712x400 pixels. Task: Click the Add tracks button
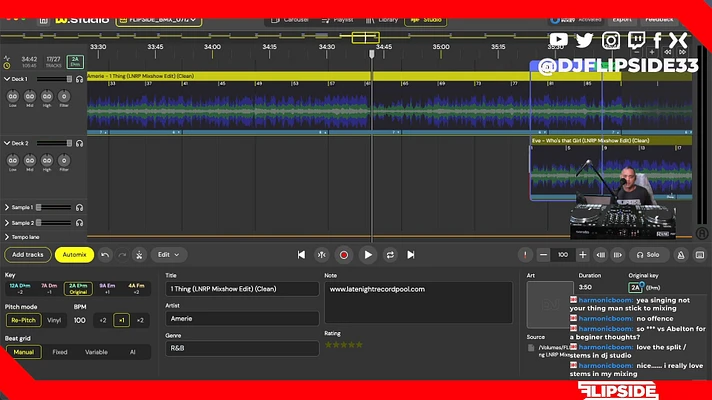tap(28, 255)
